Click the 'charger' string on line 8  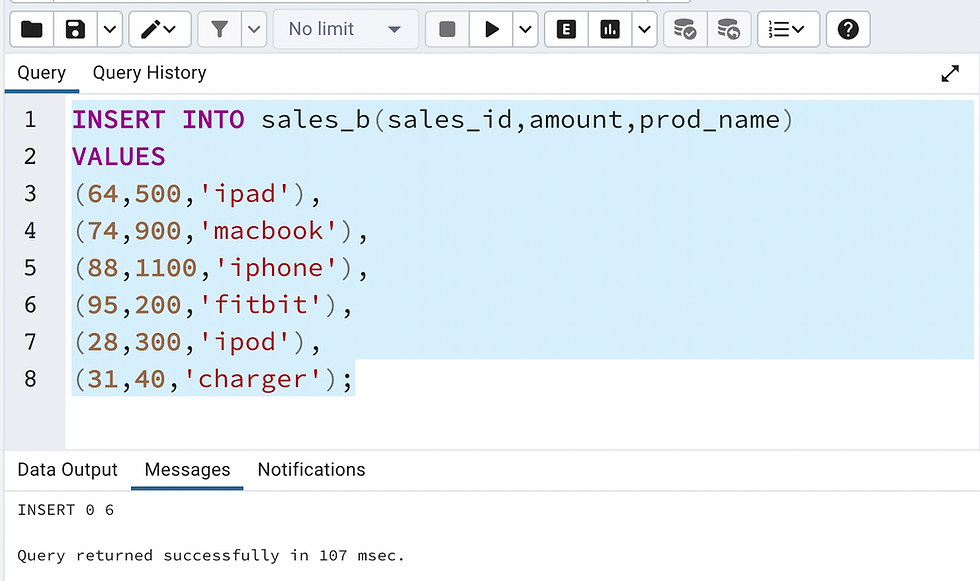(252, 379)
